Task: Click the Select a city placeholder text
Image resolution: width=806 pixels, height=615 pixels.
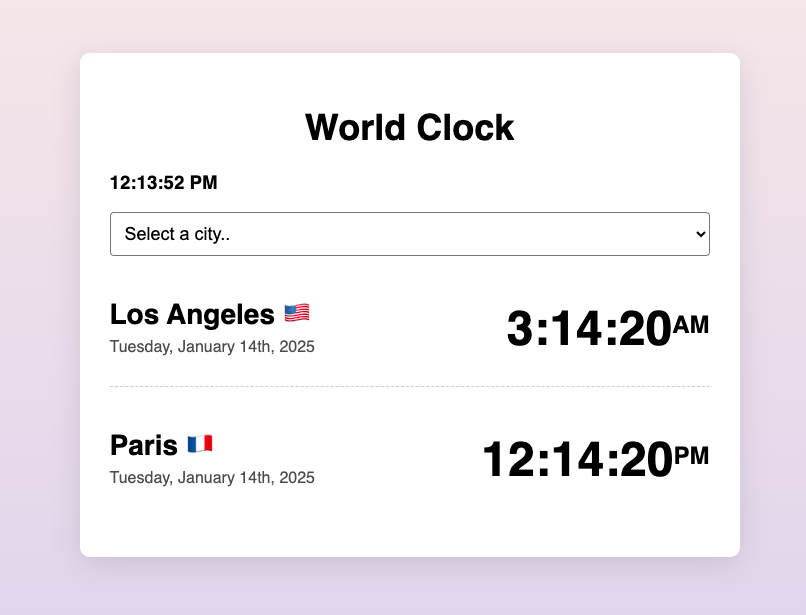Action: pyautogui.click(x=177, y=233)
